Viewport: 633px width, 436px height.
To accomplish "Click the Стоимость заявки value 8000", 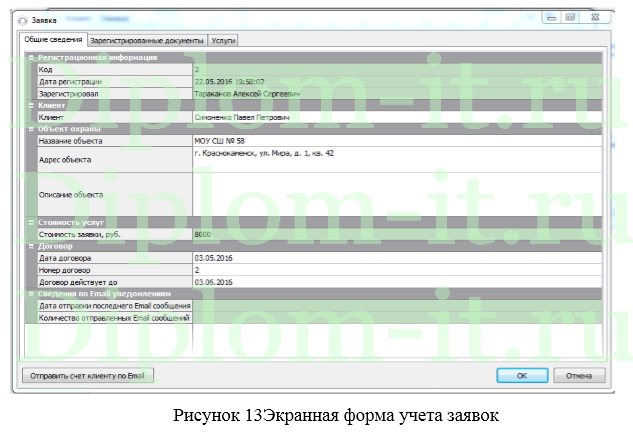I will tap(397, 235).
